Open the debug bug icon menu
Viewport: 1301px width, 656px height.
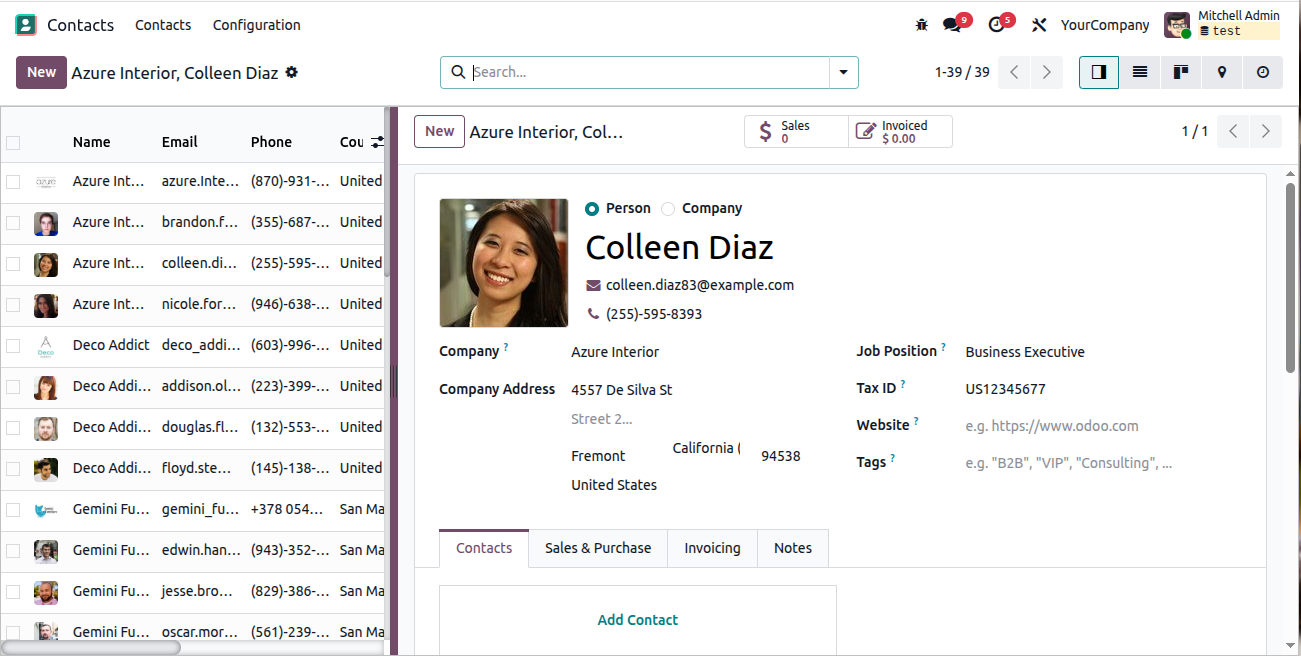tap(921, 25)
